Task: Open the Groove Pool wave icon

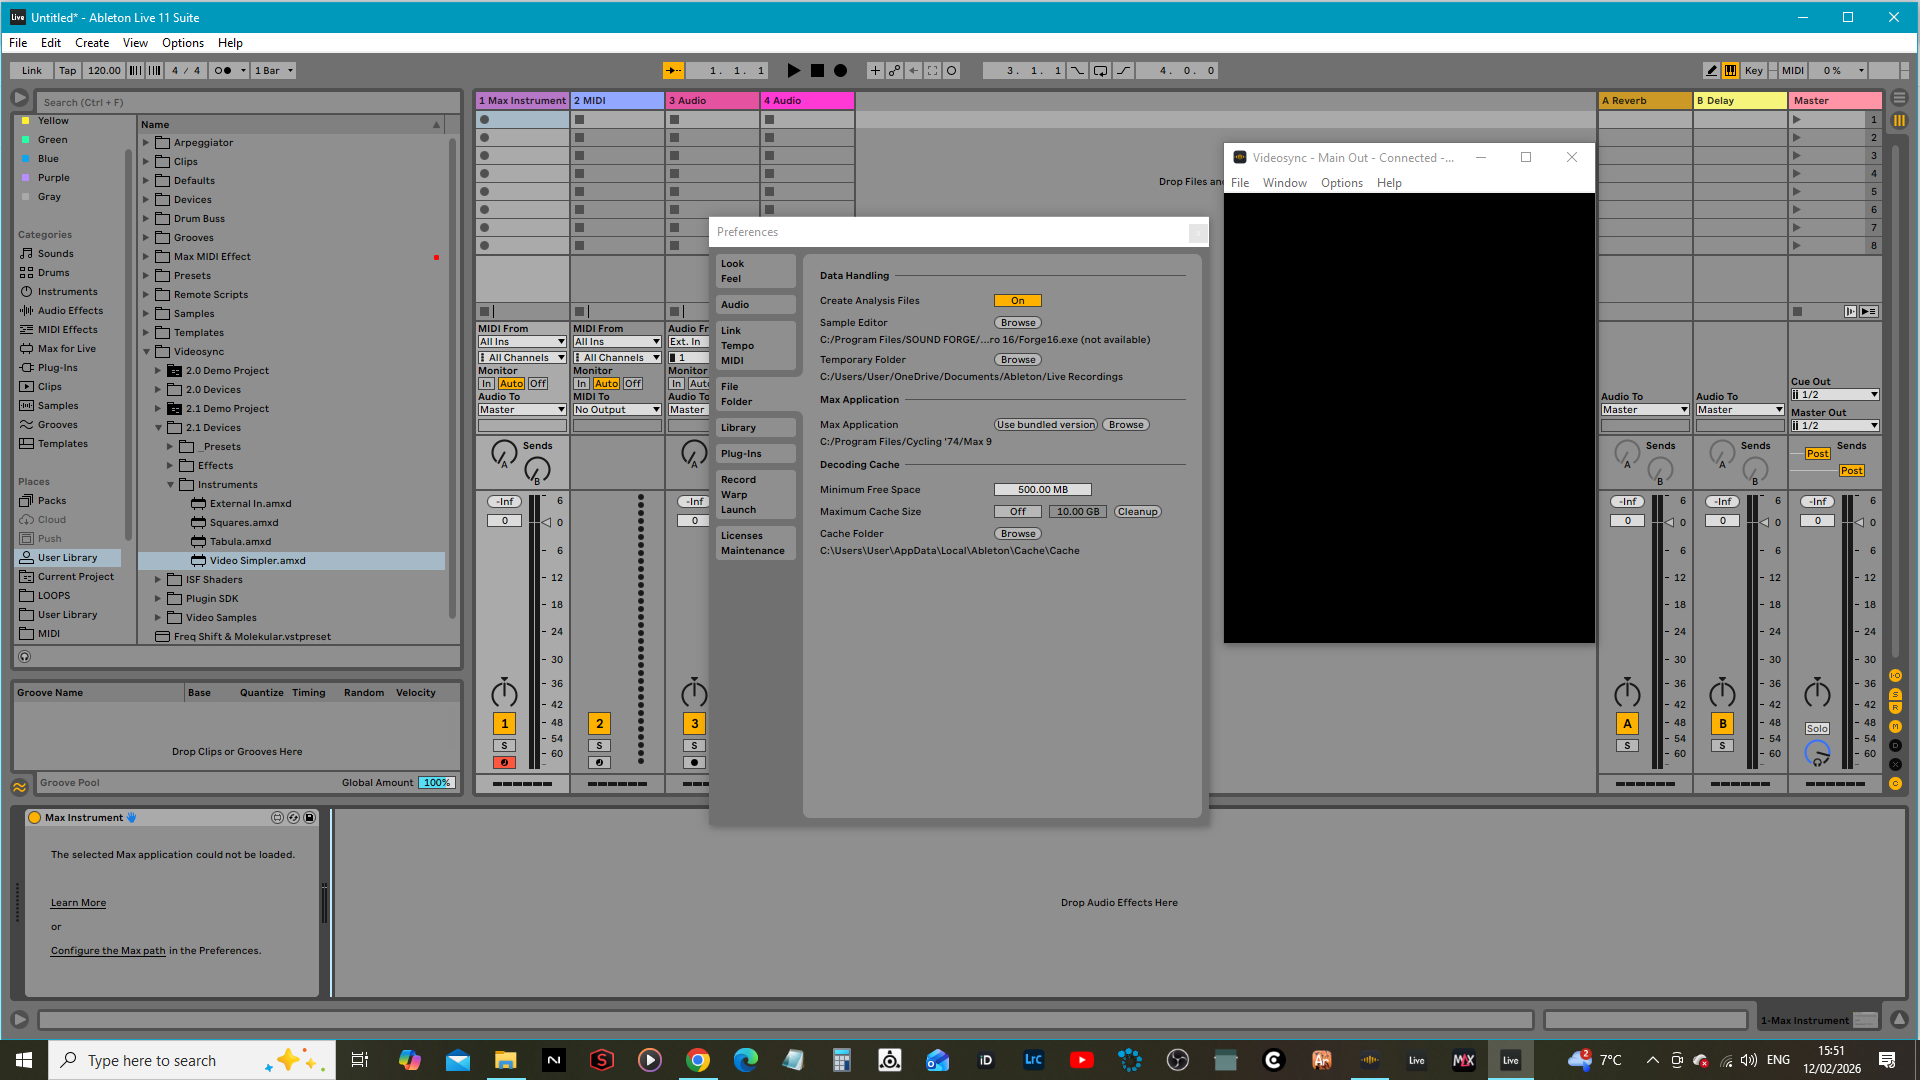Action: [x=20, y=787]
